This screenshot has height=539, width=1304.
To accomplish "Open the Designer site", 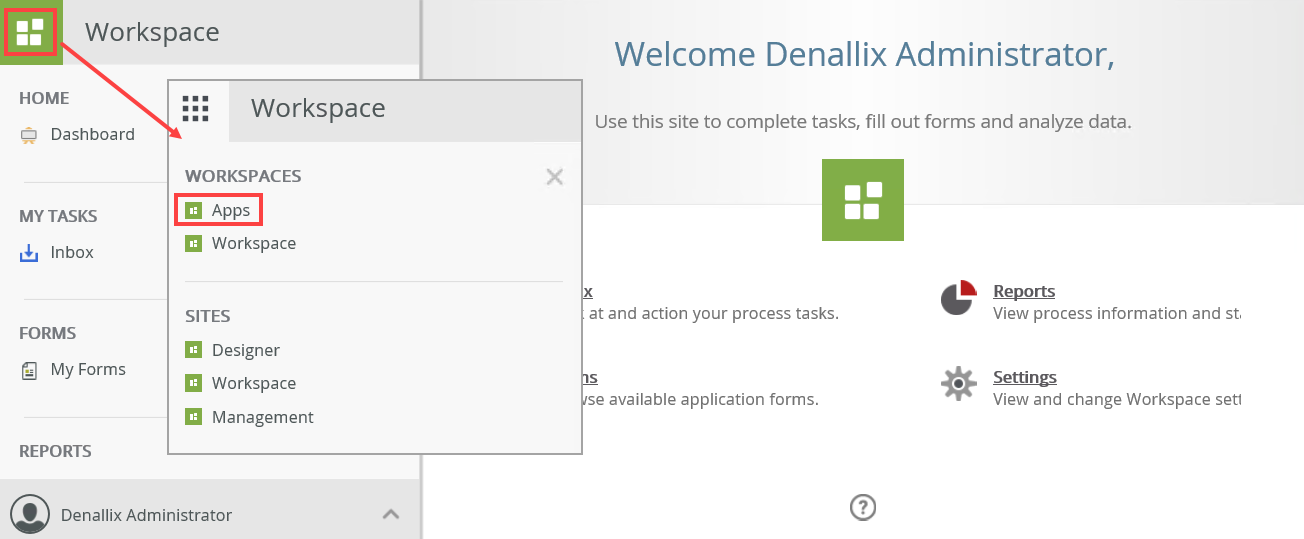I will [x=246, y=350].
